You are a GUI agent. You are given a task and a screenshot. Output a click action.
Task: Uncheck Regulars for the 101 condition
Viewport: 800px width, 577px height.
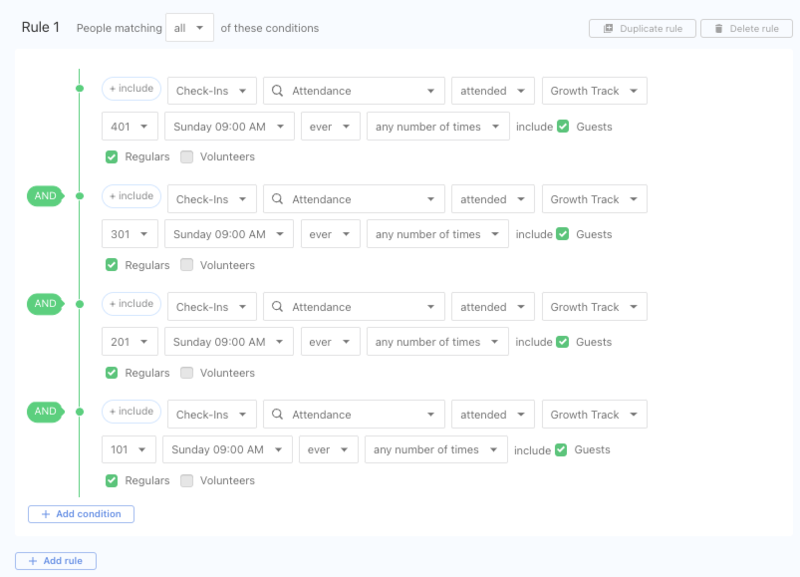[x=112, y=481]
